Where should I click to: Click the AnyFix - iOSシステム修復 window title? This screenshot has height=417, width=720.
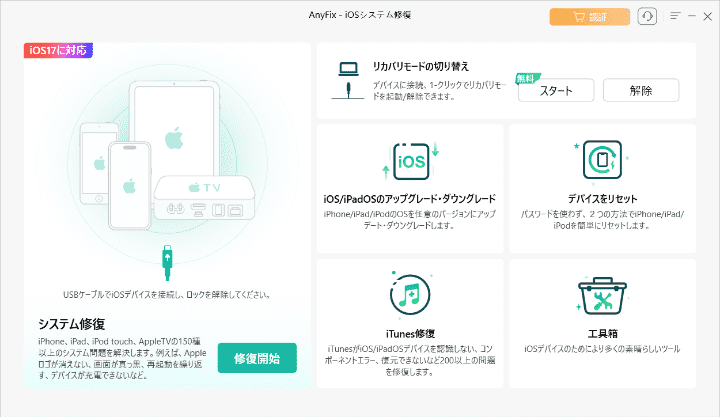point(360,15)
